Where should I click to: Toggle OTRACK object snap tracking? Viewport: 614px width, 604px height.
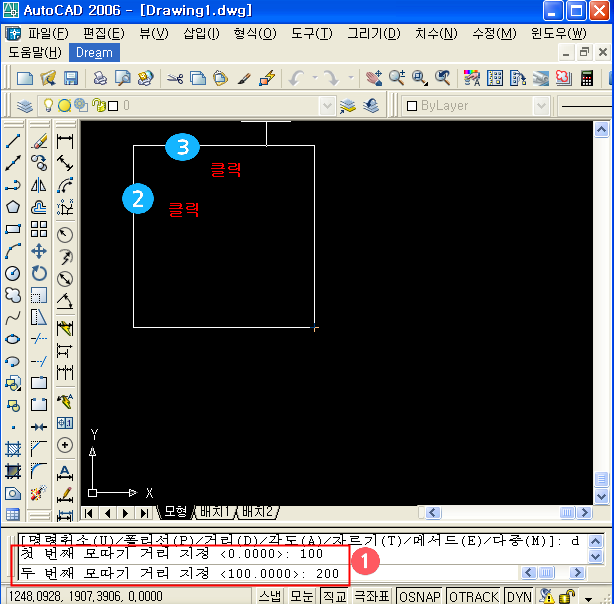(474, 596)
